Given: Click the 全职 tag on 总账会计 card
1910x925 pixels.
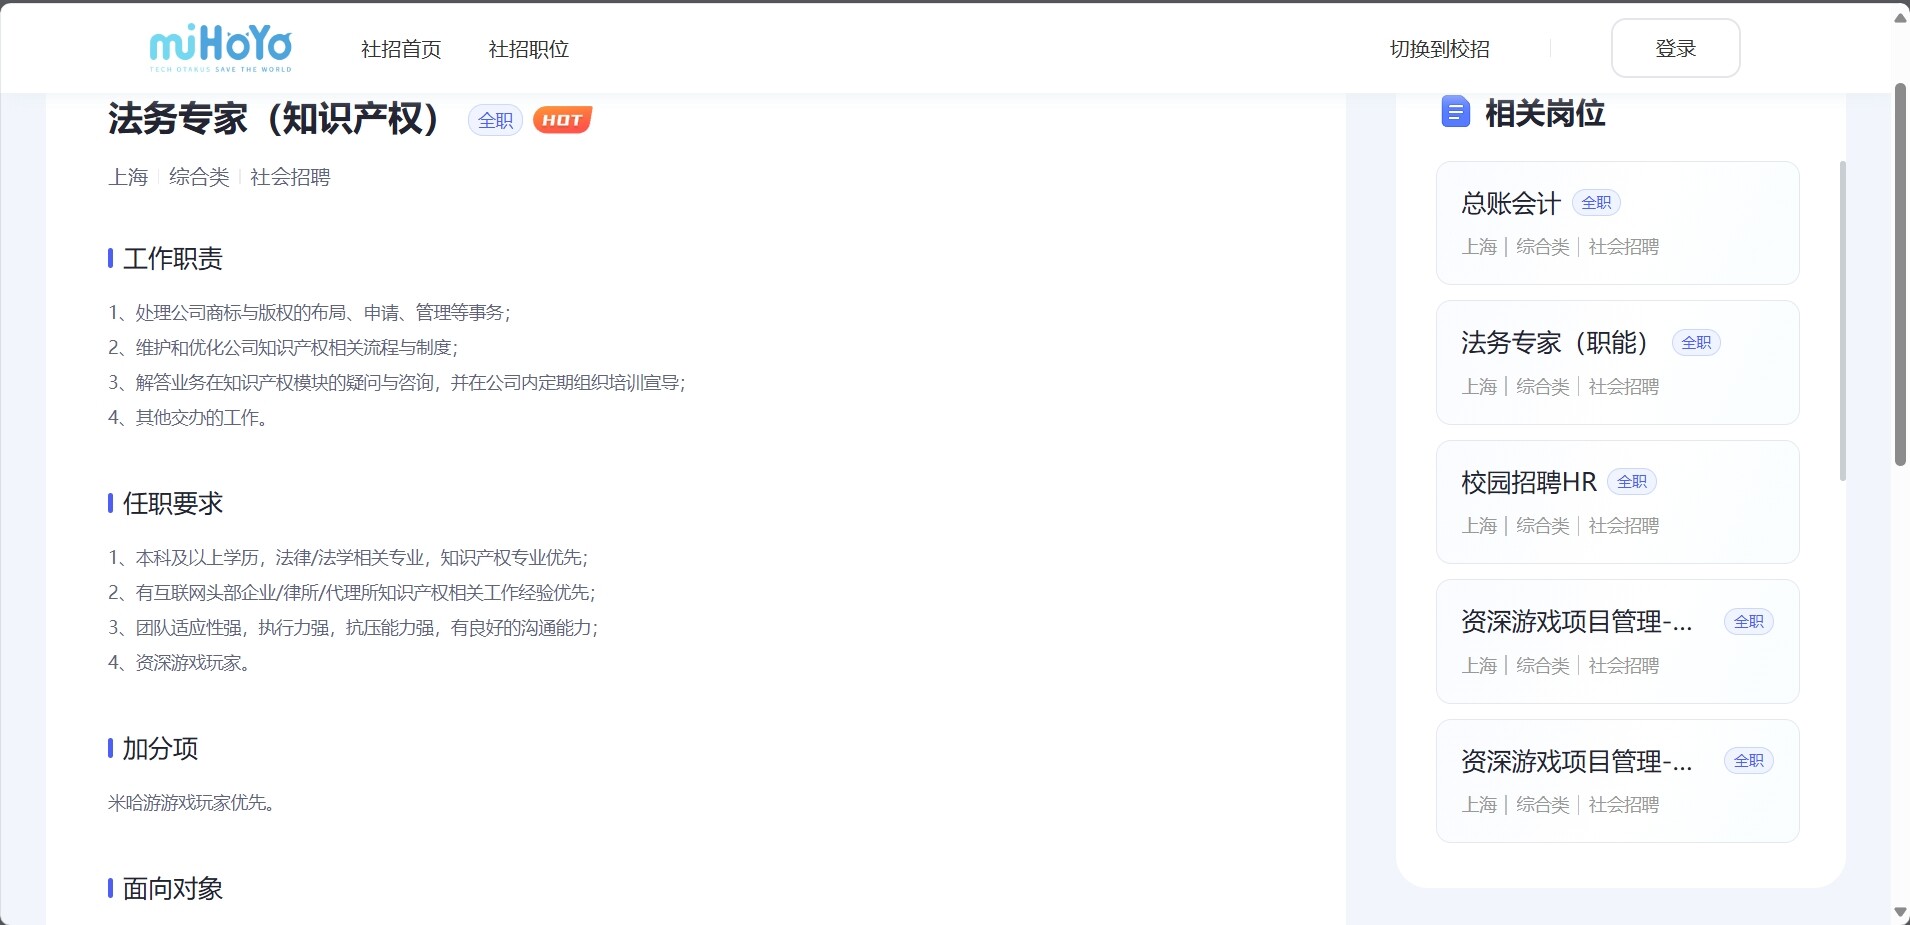Looking at the screenshot, I should 1596,203.
